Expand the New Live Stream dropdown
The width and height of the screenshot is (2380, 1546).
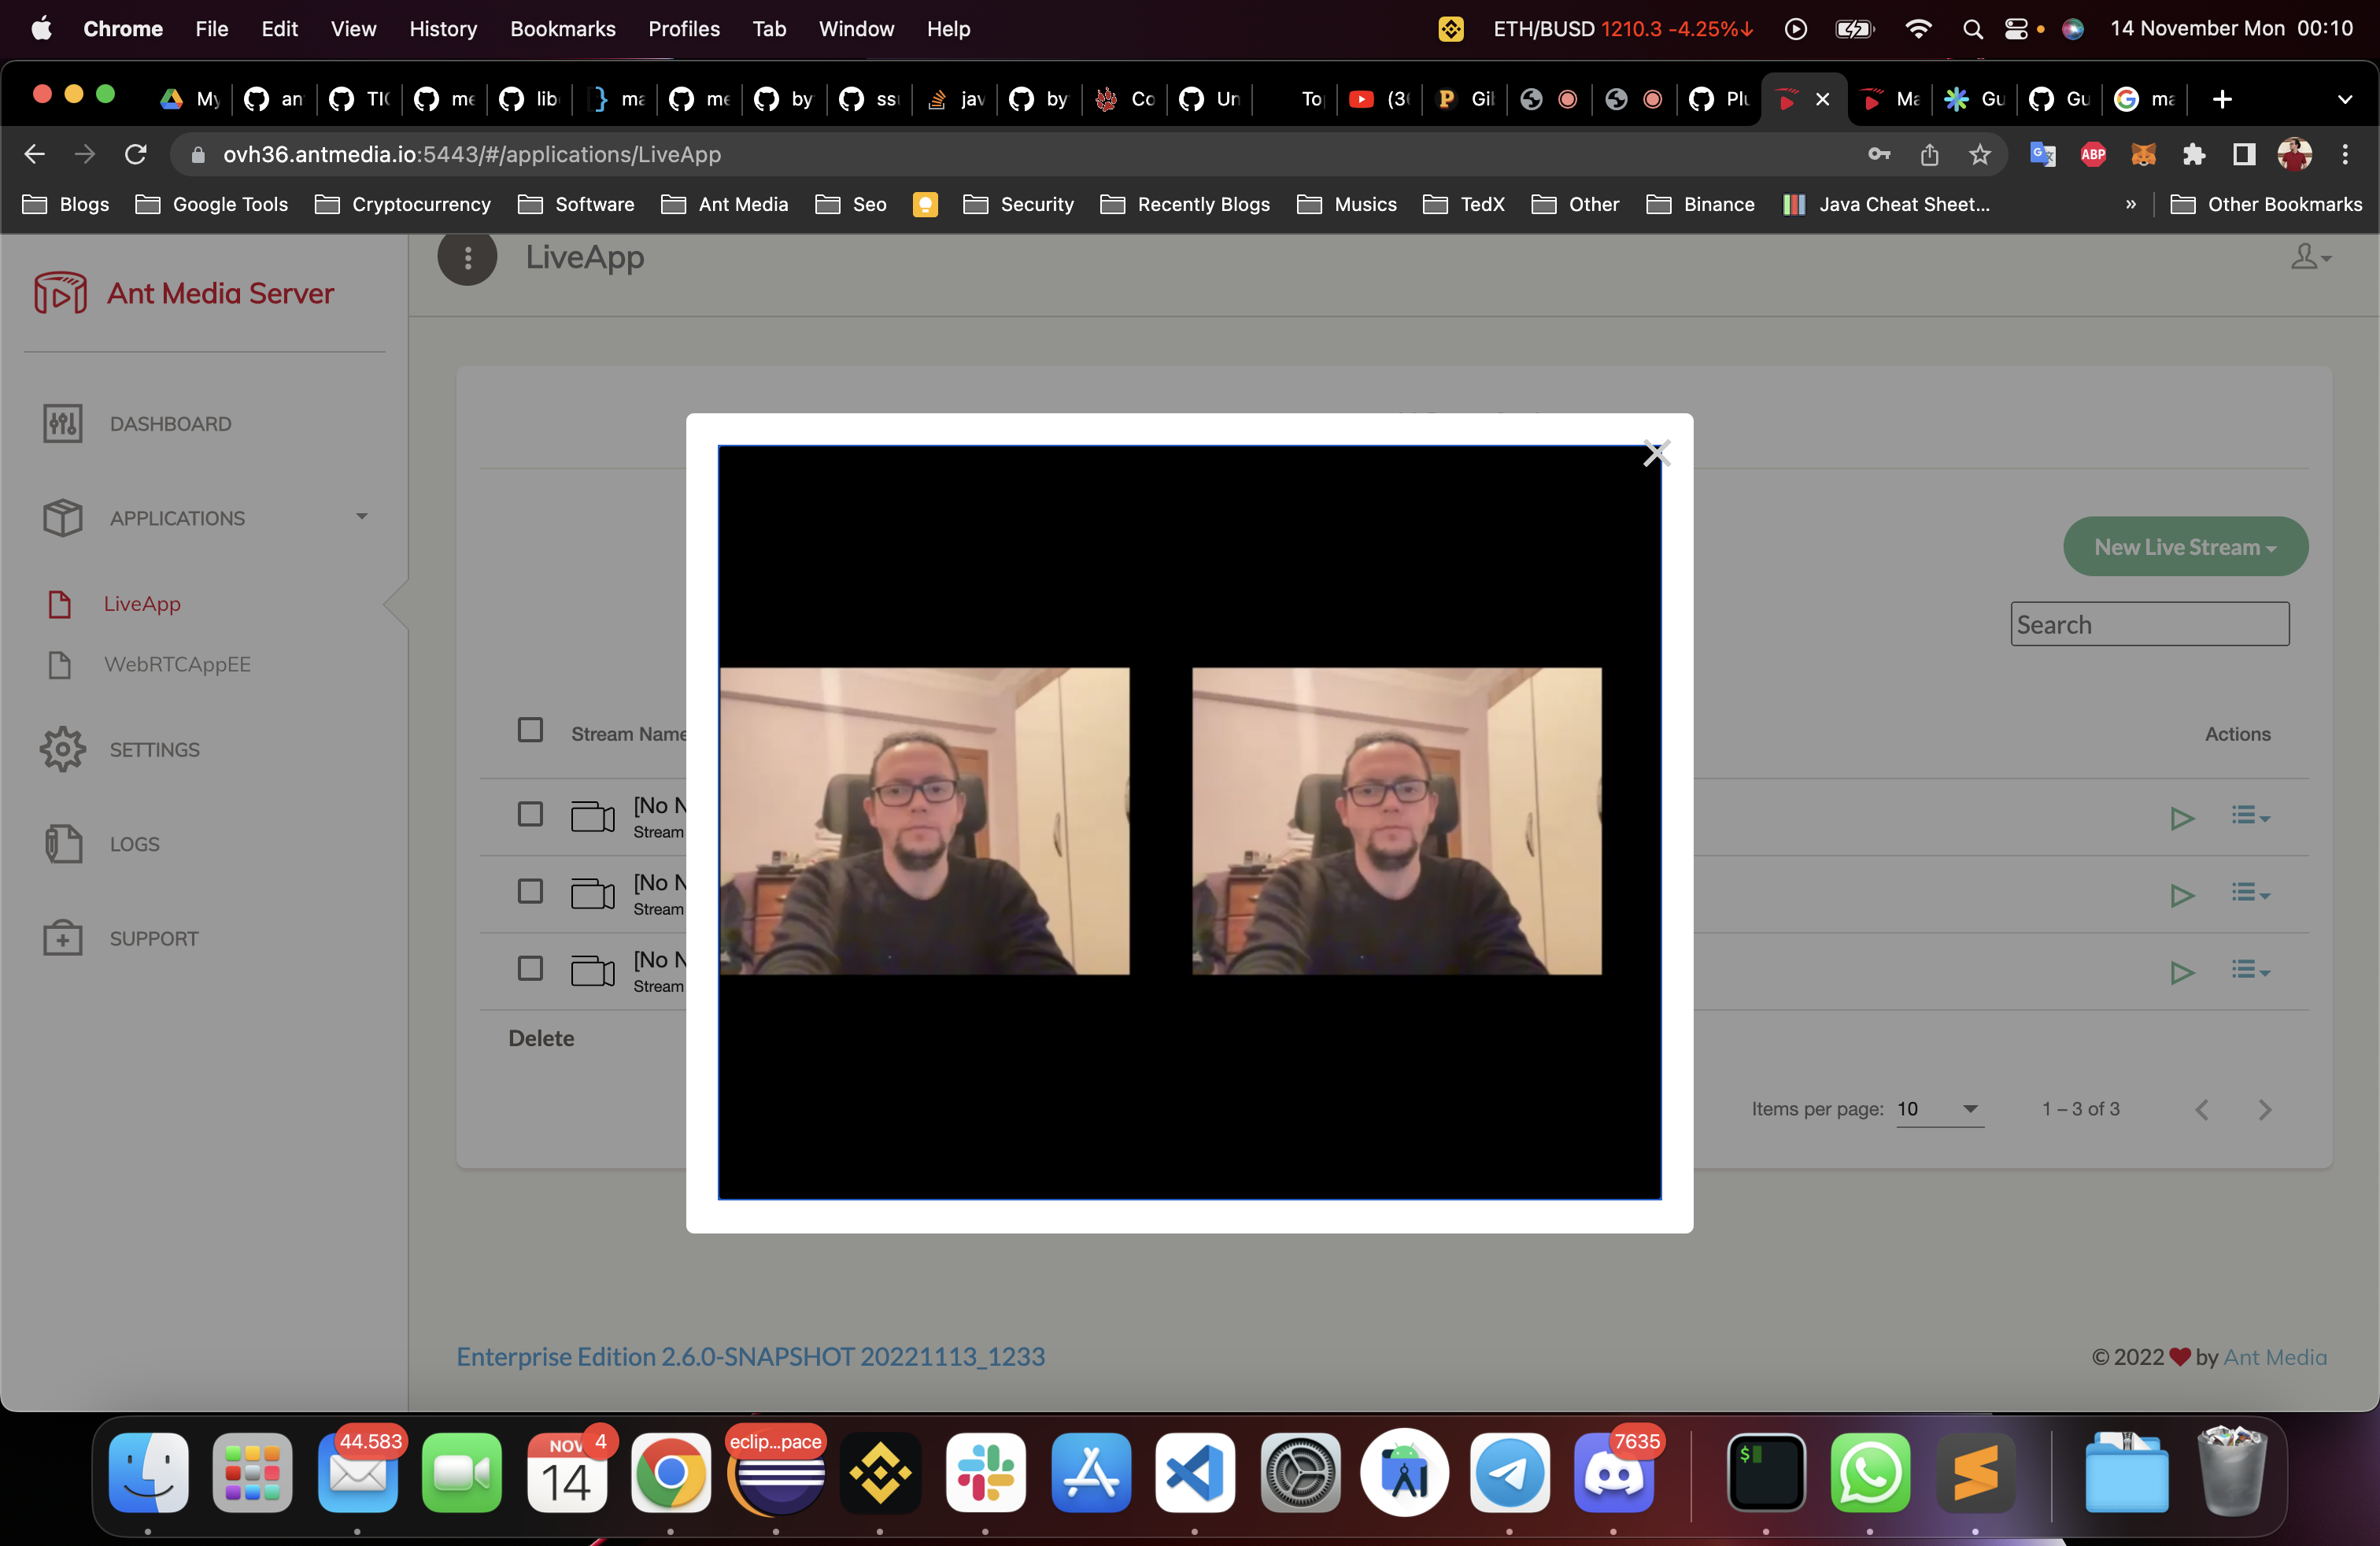click(x=2185, y=546)
